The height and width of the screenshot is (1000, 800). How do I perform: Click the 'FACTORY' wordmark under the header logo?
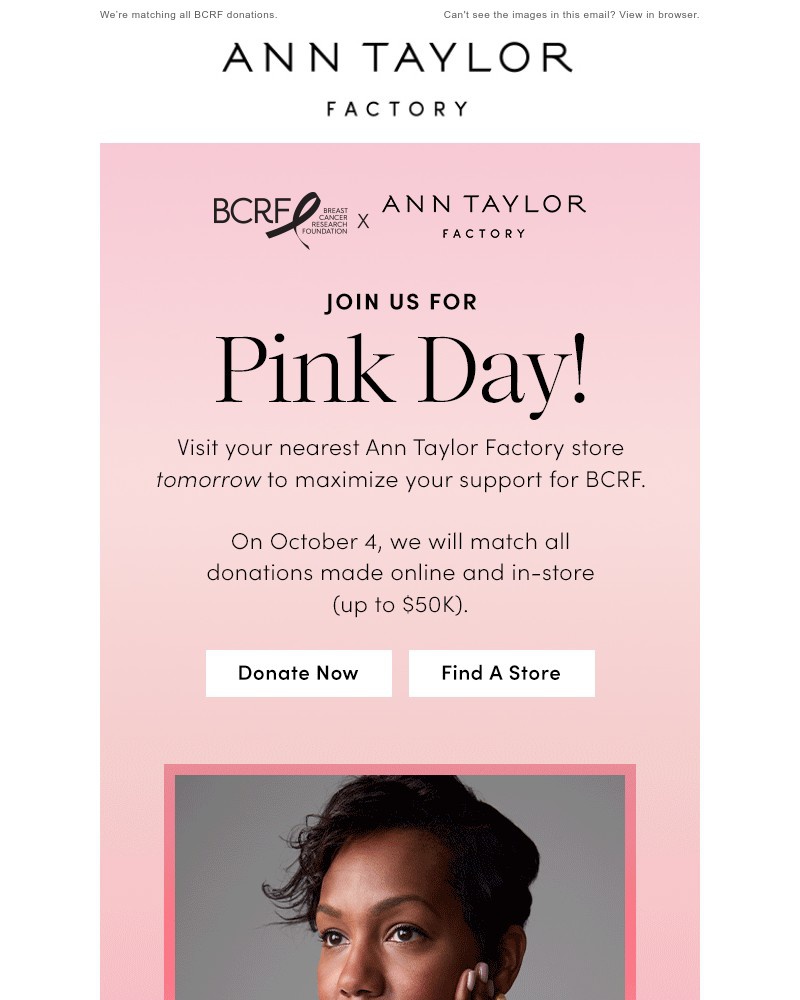click(398, 109)
